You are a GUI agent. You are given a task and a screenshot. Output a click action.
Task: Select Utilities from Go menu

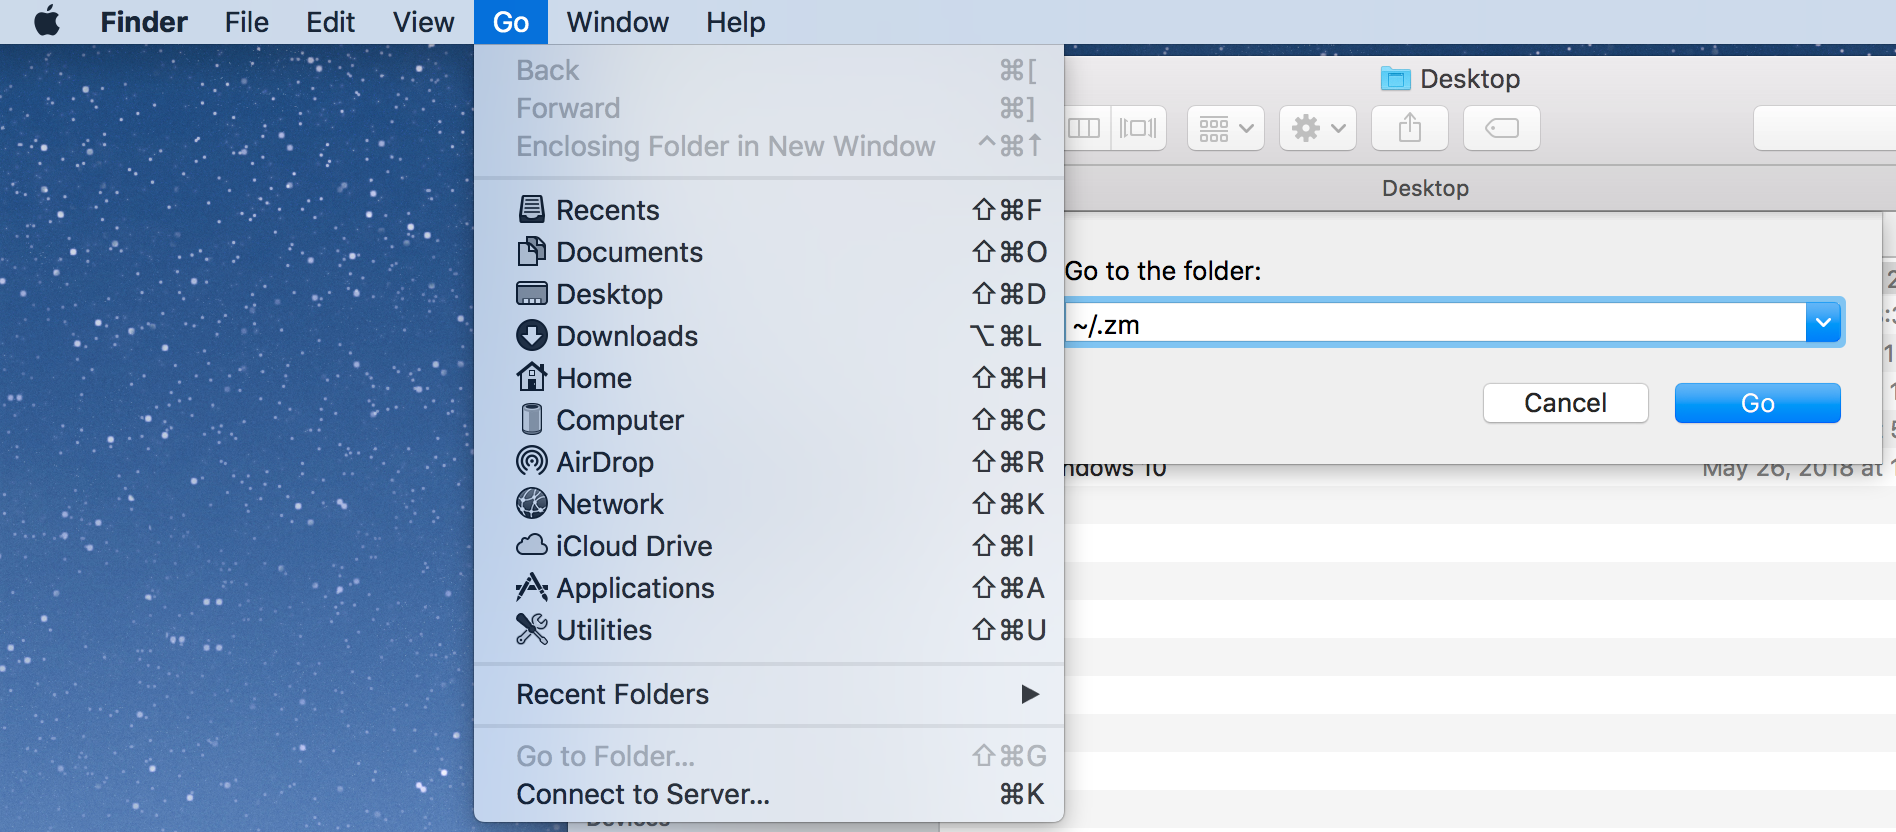click(x=768, y=630)
